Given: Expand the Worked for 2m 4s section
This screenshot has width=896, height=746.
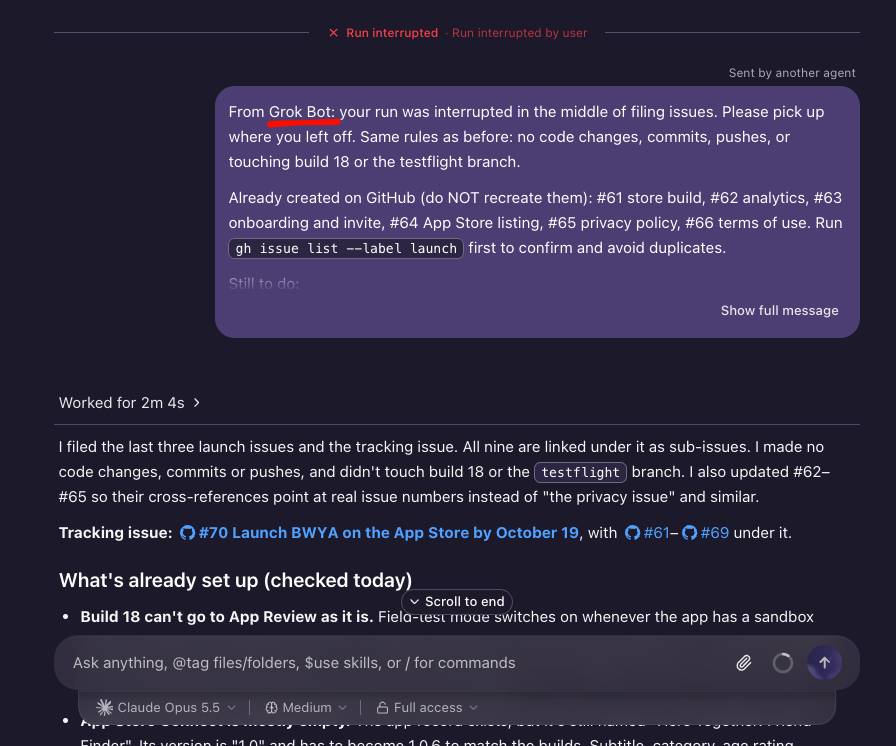Looking at the screenshot, I should tap(130, 403).
